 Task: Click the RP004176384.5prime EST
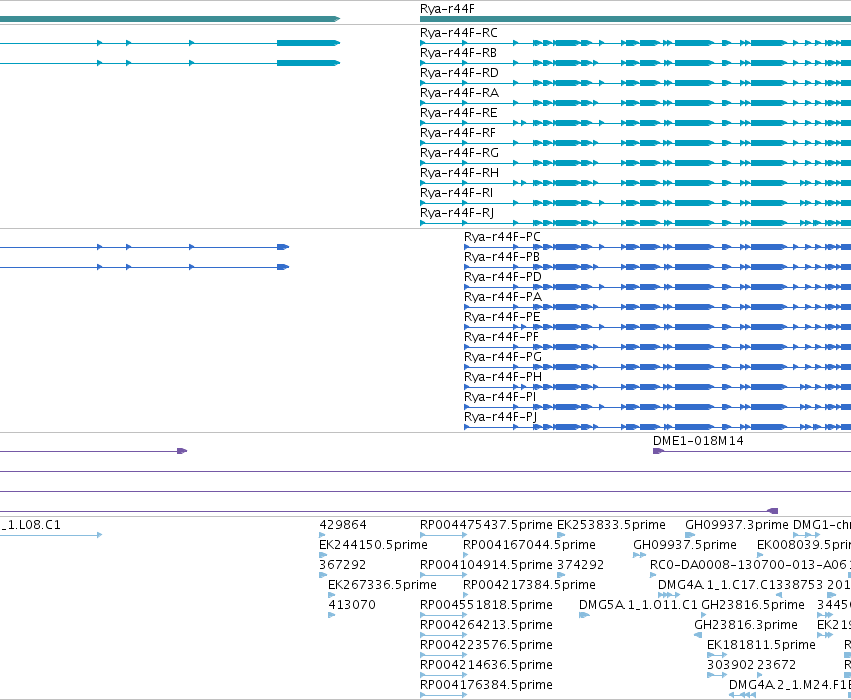click(x=486, y=686)
